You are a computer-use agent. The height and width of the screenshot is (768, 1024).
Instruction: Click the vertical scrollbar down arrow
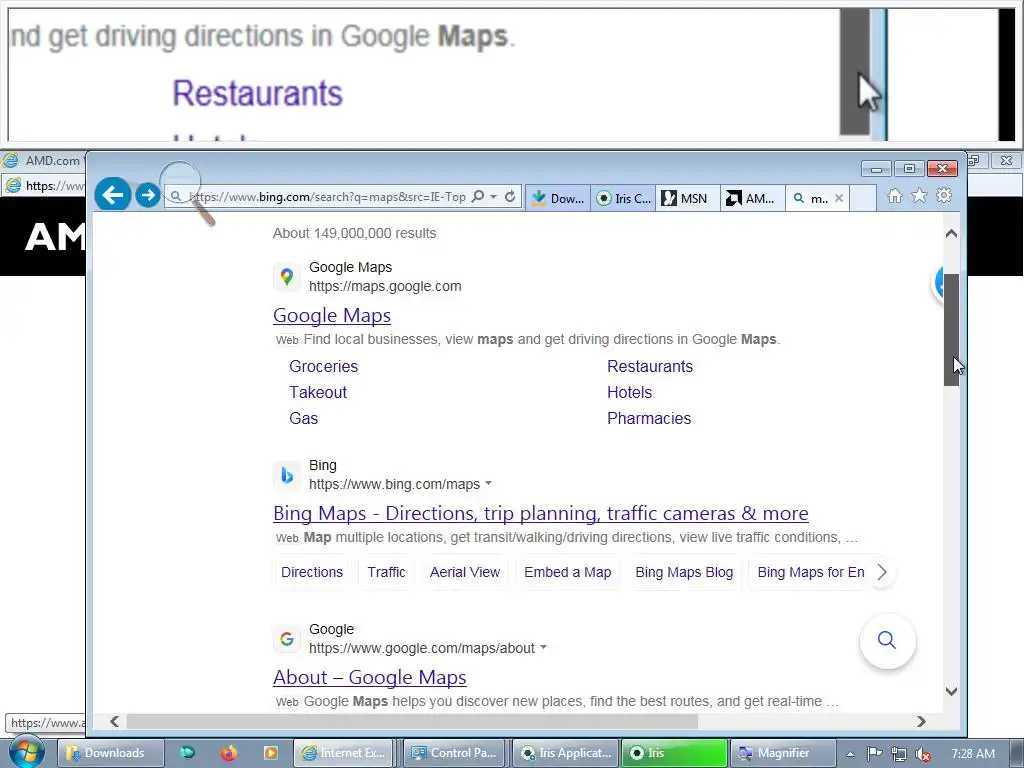point(952,691)
